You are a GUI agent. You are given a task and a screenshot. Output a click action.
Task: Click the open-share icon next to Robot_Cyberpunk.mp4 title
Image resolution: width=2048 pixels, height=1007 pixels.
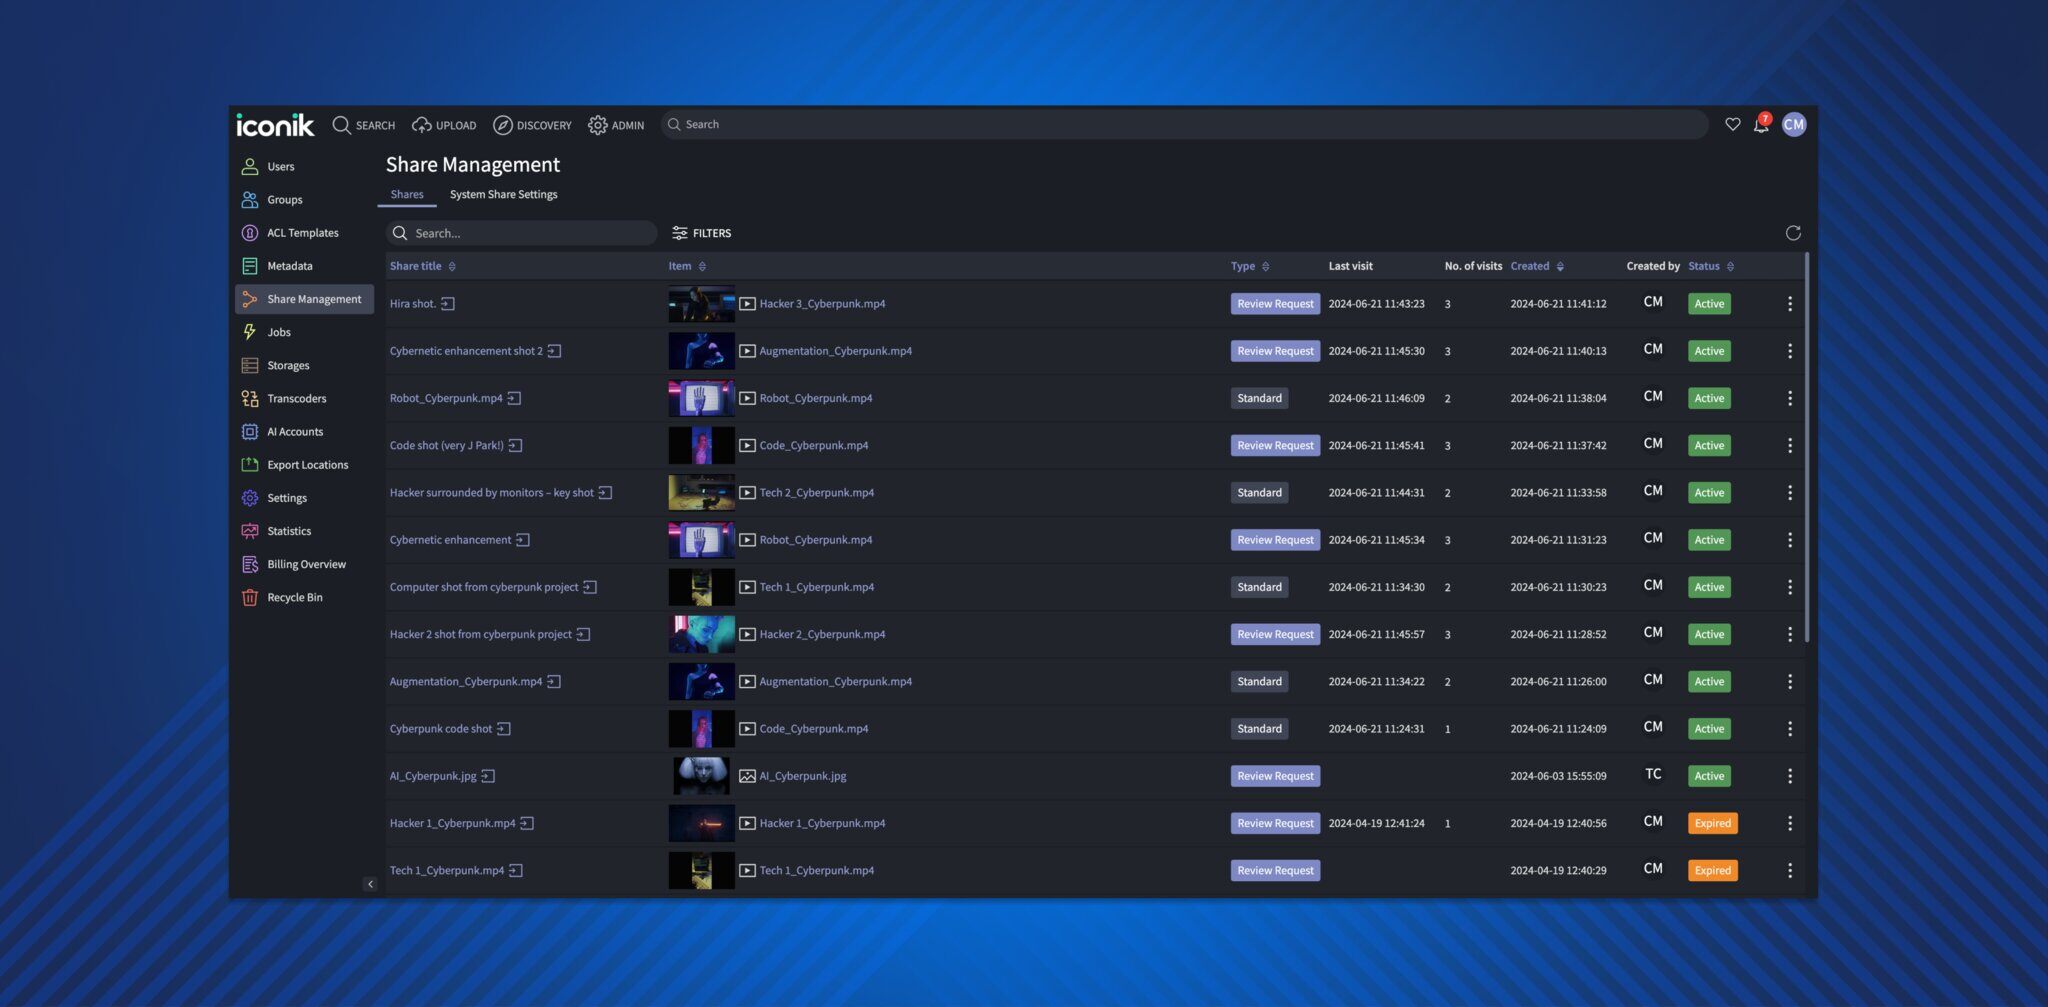point(514,398)
